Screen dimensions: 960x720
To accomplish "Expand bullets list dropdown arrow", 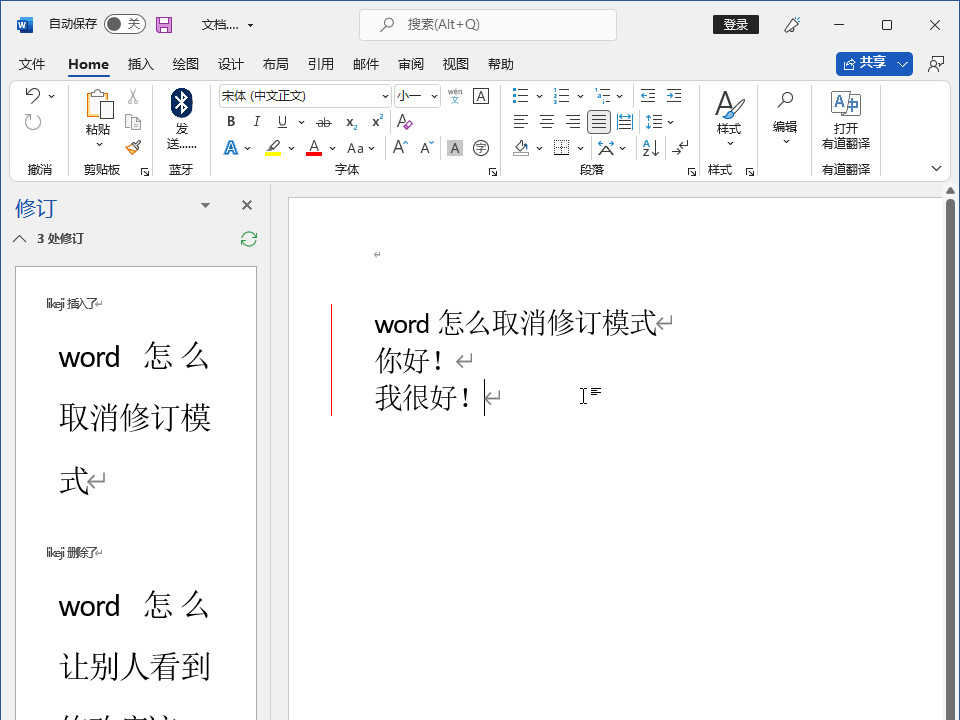I will point(539,96).
